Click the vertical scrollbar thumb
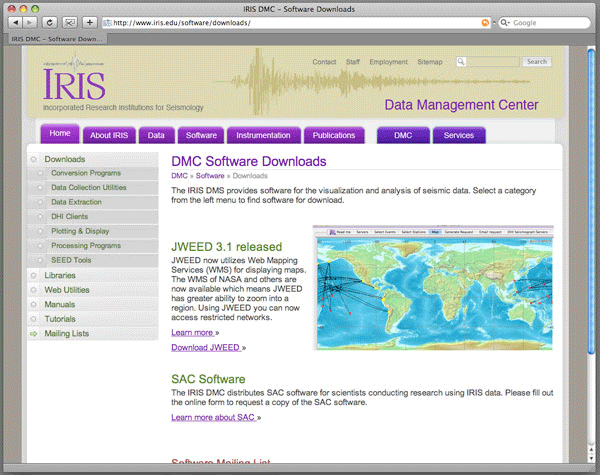Screen dimensions: 600x475 [x=591, y=201]
